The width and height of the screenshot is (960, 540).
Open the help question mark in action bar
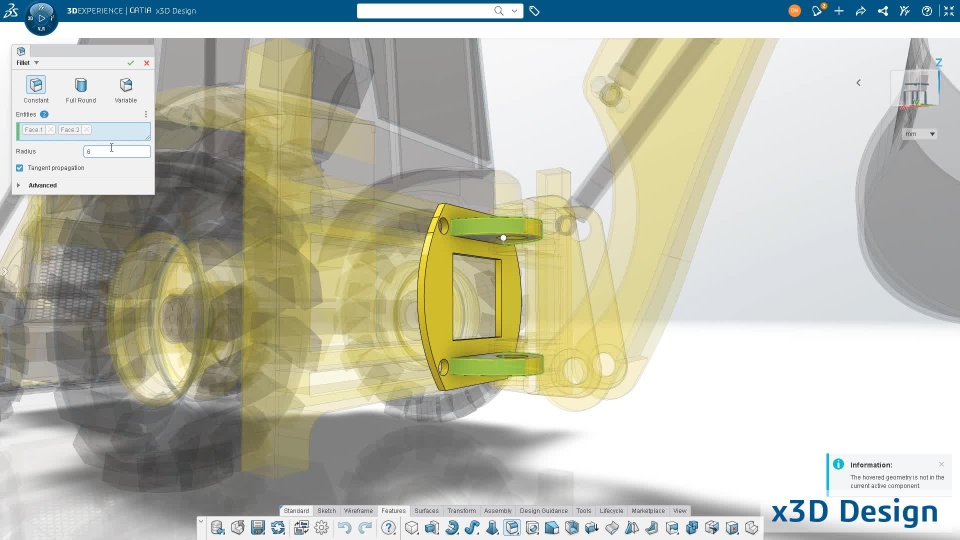388,528
